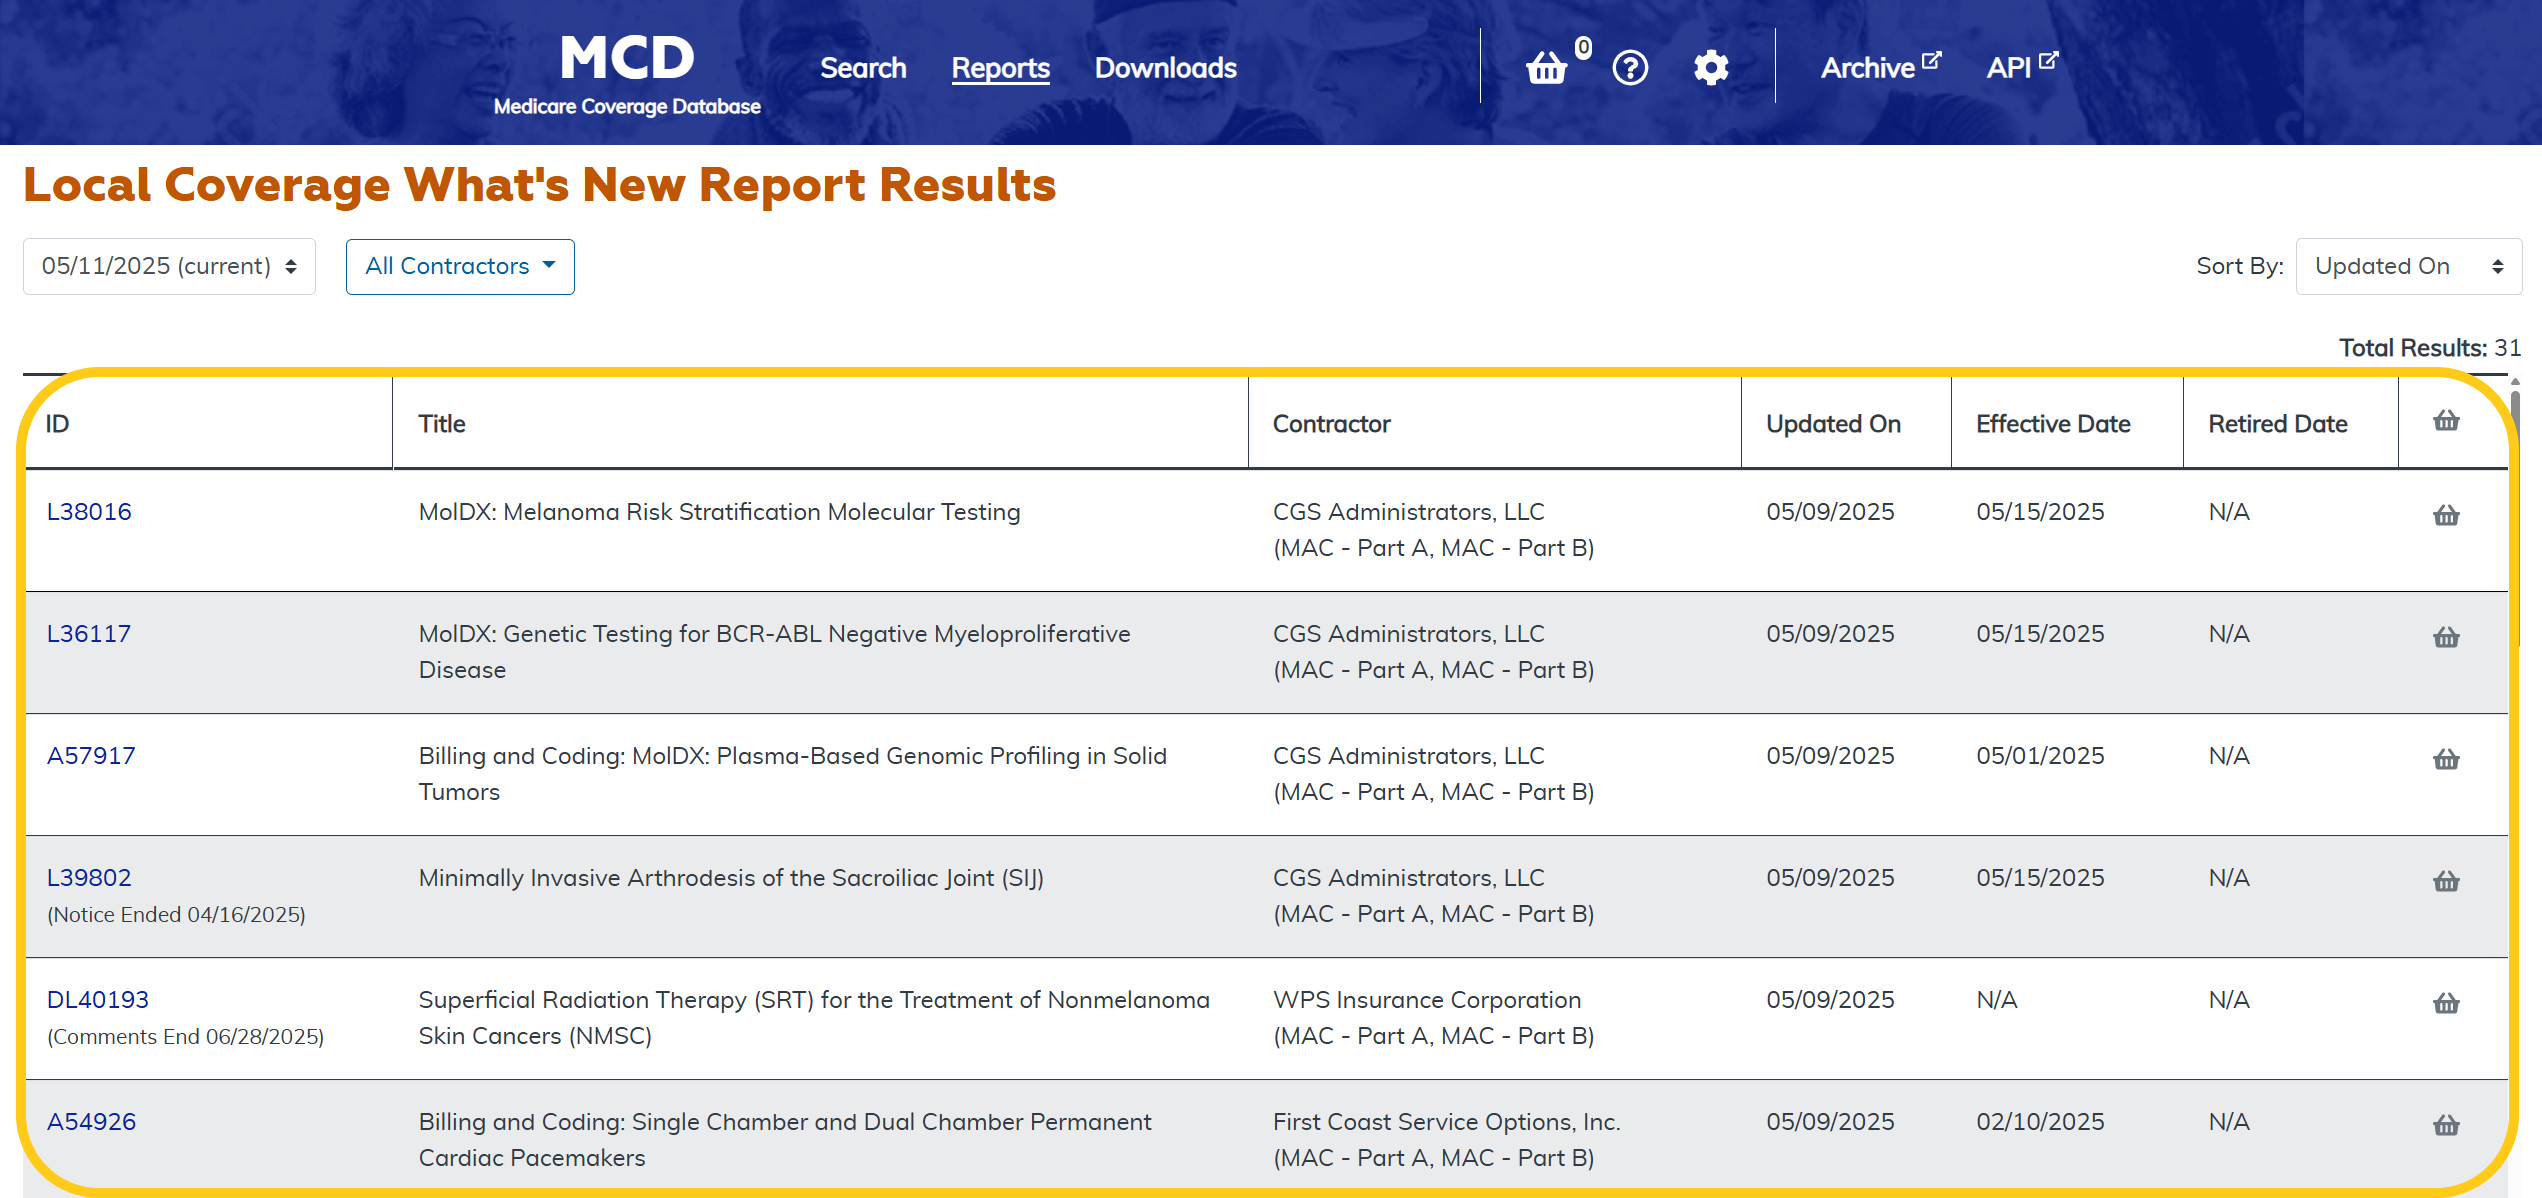Open the Sort By dropdown
The image size is (2542, 1198).
(x=2408, y=266)
